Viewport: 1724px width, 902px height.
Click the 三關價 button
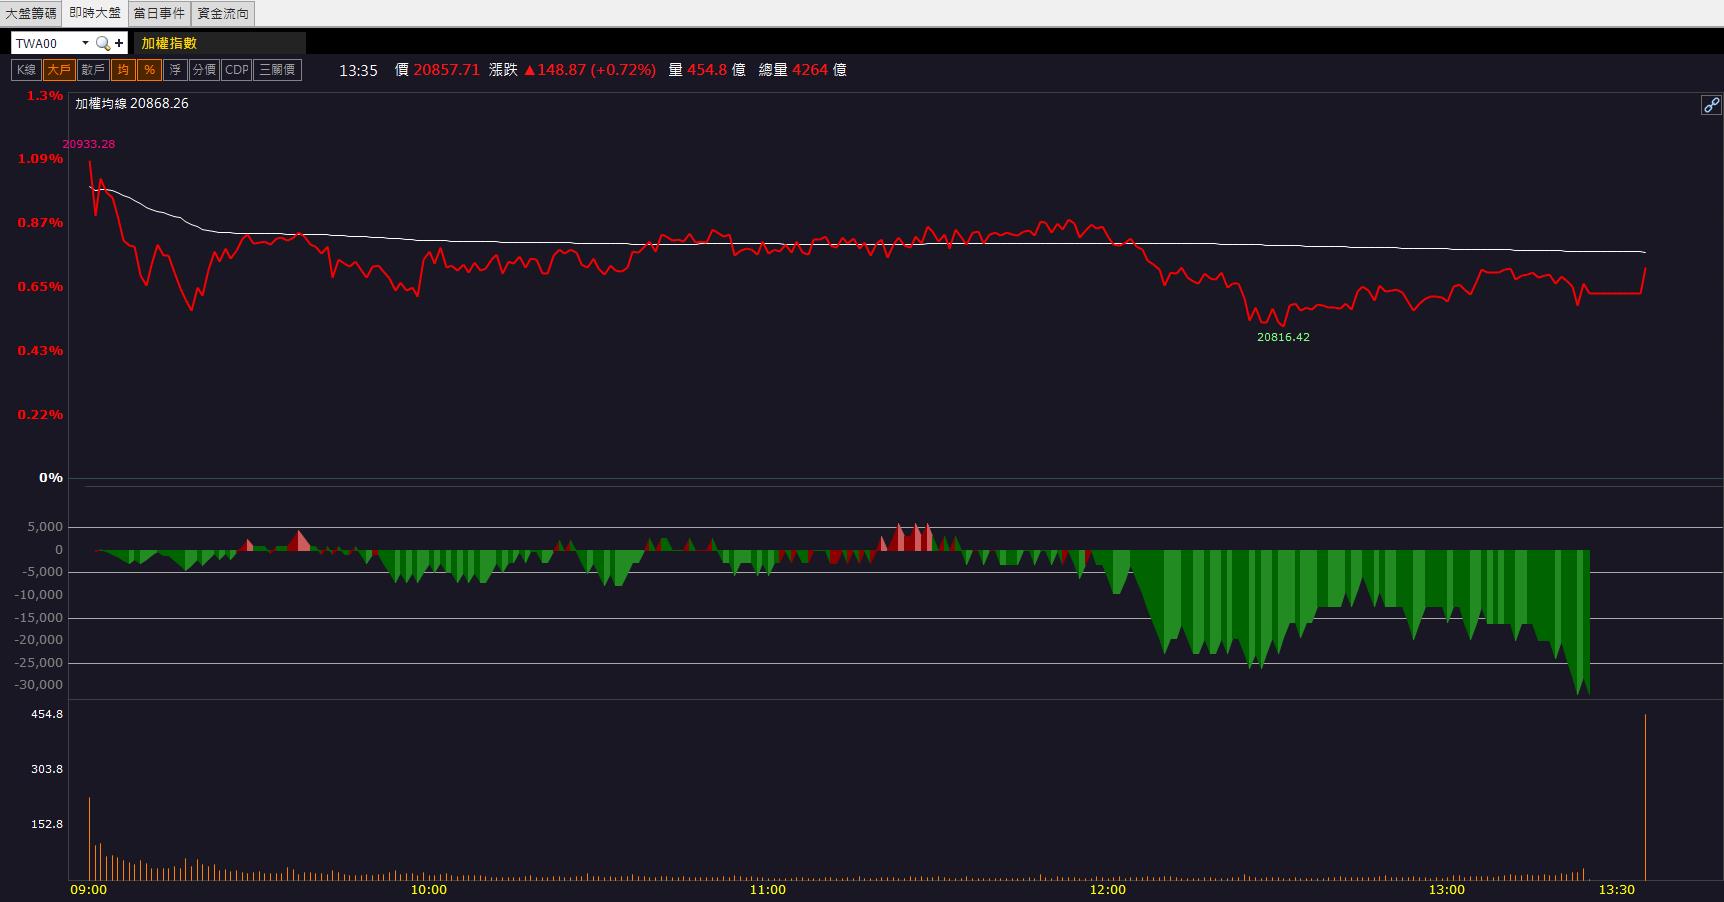click(277, 70)
